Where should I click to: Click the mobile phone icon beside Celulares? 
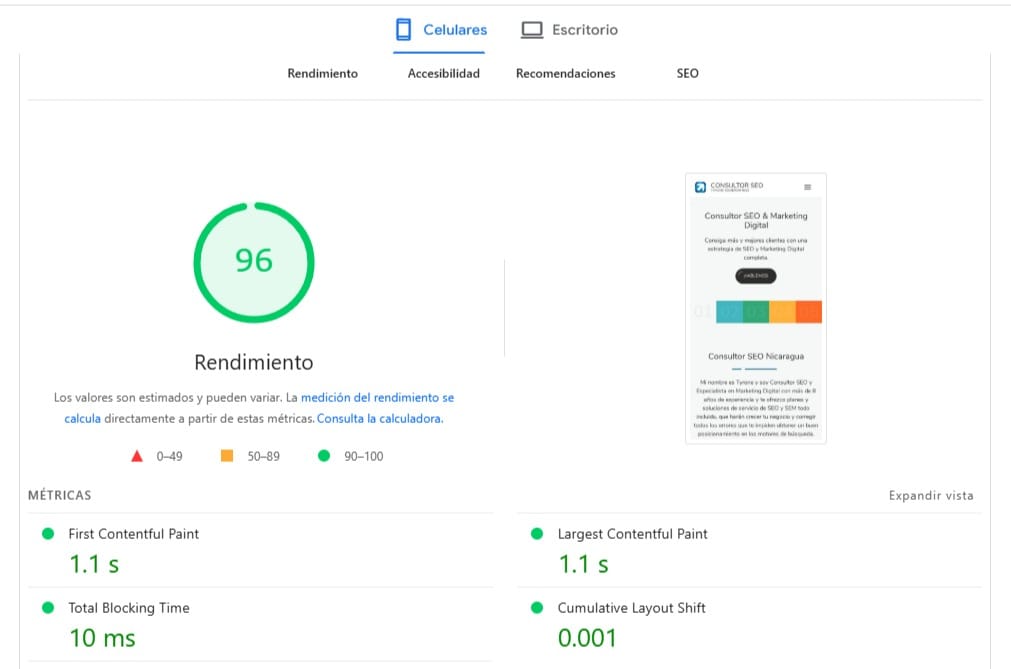(404, 30)
